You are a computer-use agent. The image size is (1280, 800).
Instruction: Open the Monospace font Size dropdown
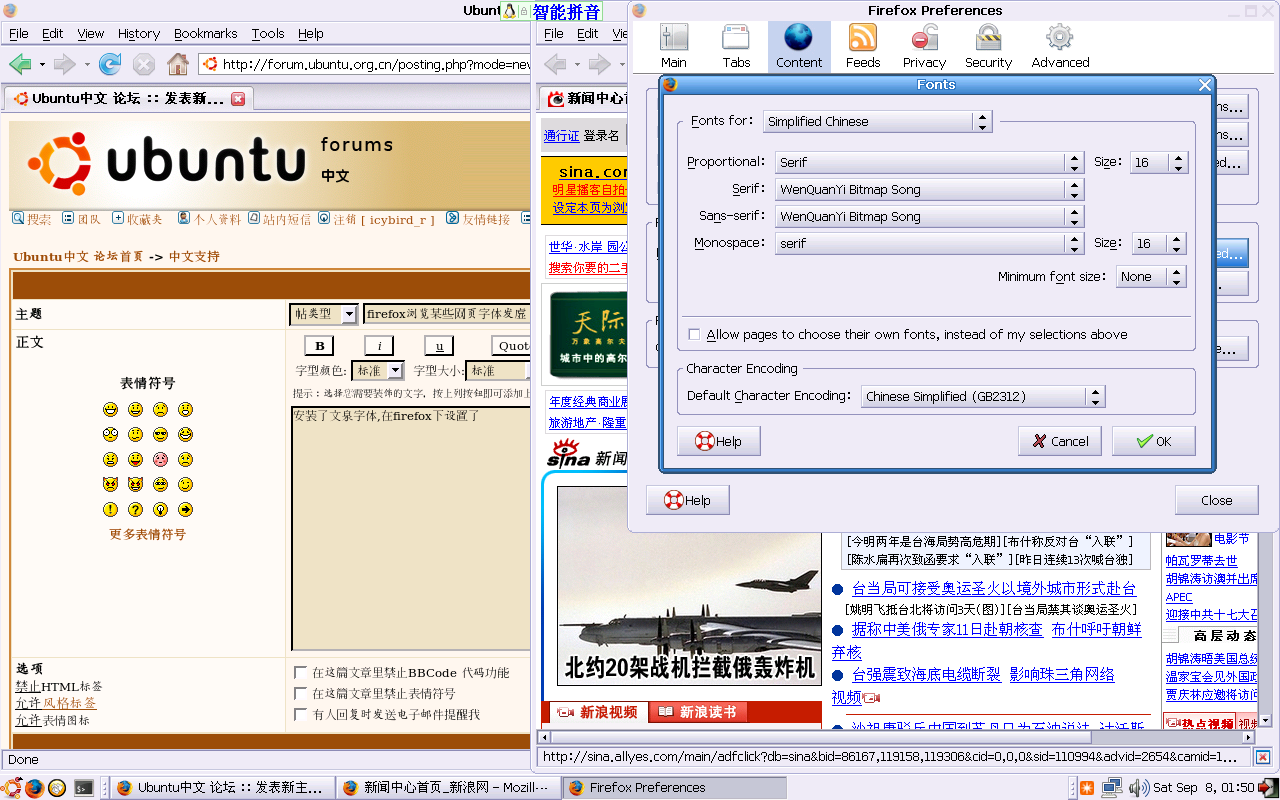(x=1158, y=244)
